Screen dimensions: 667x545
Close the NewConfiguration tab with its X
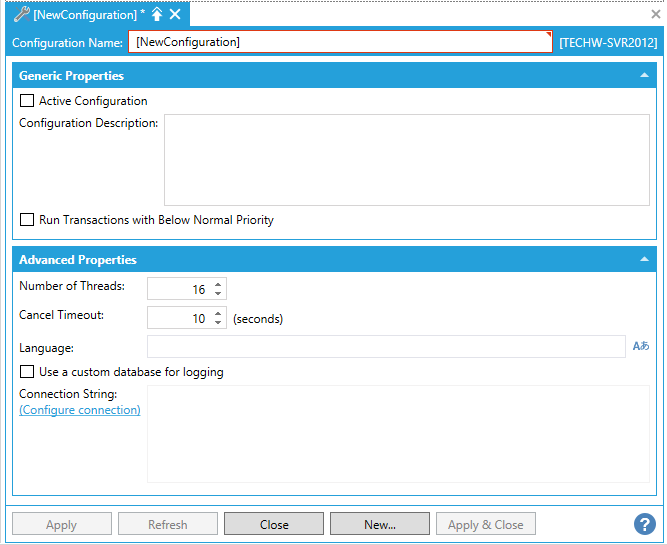pyautogui.click(x=175, y=14)
